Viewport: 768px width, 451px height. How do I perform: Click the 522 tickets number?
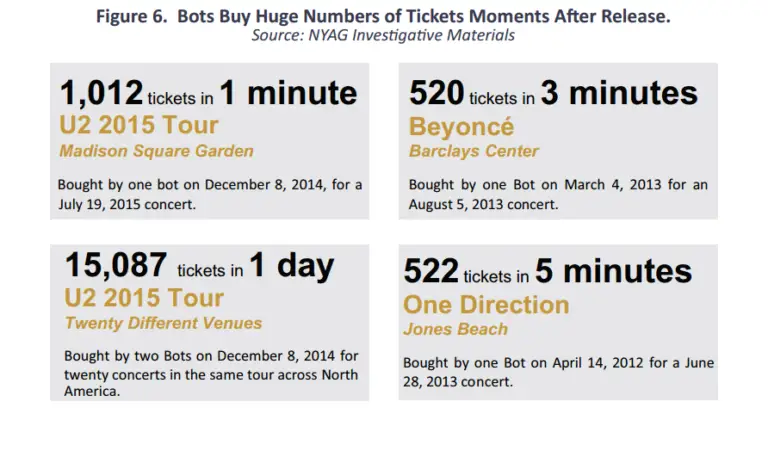[x=431, y=271]
